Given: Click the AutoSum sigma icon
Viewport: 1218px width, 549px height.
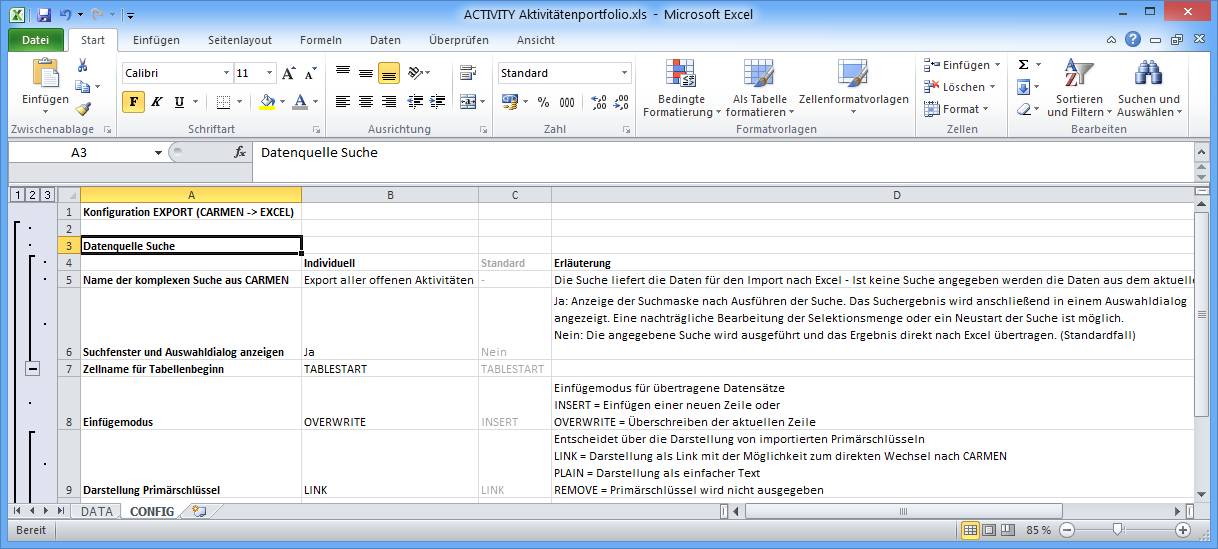Looking at the screenshot, I should pos(1023,65).
